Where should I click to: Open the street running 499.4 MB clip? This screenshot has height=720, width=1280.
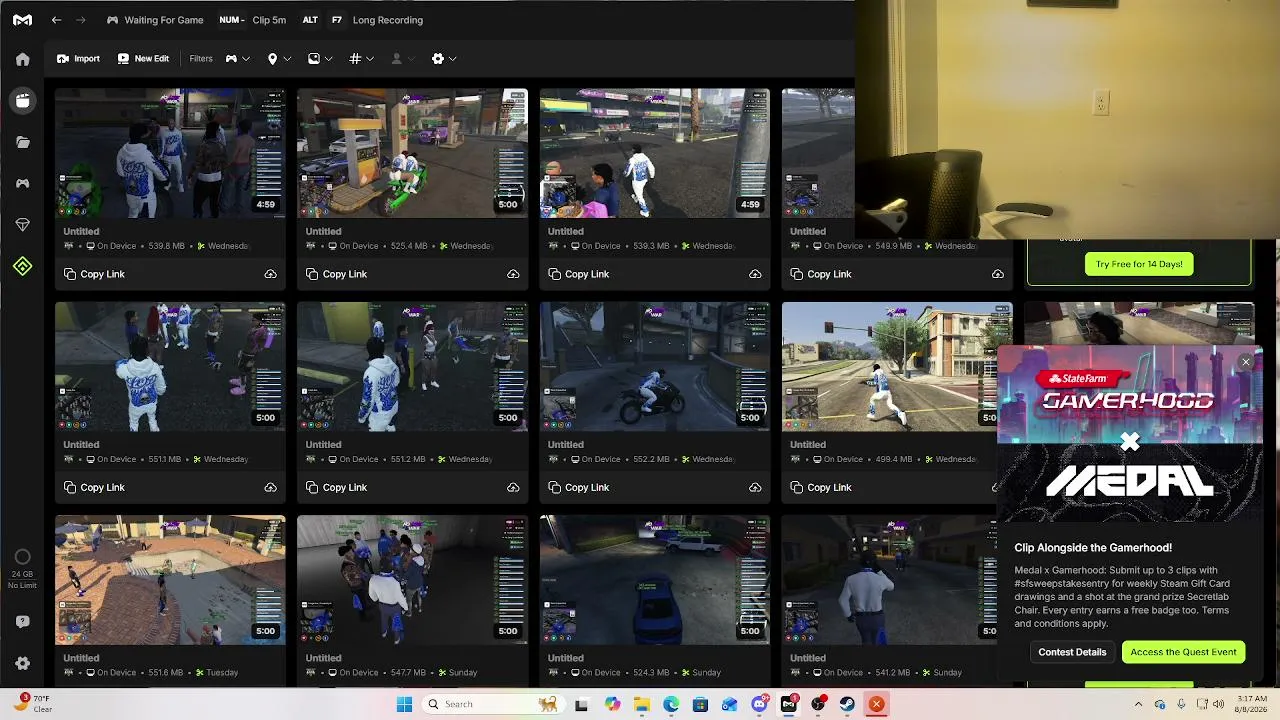pos(897,367)
